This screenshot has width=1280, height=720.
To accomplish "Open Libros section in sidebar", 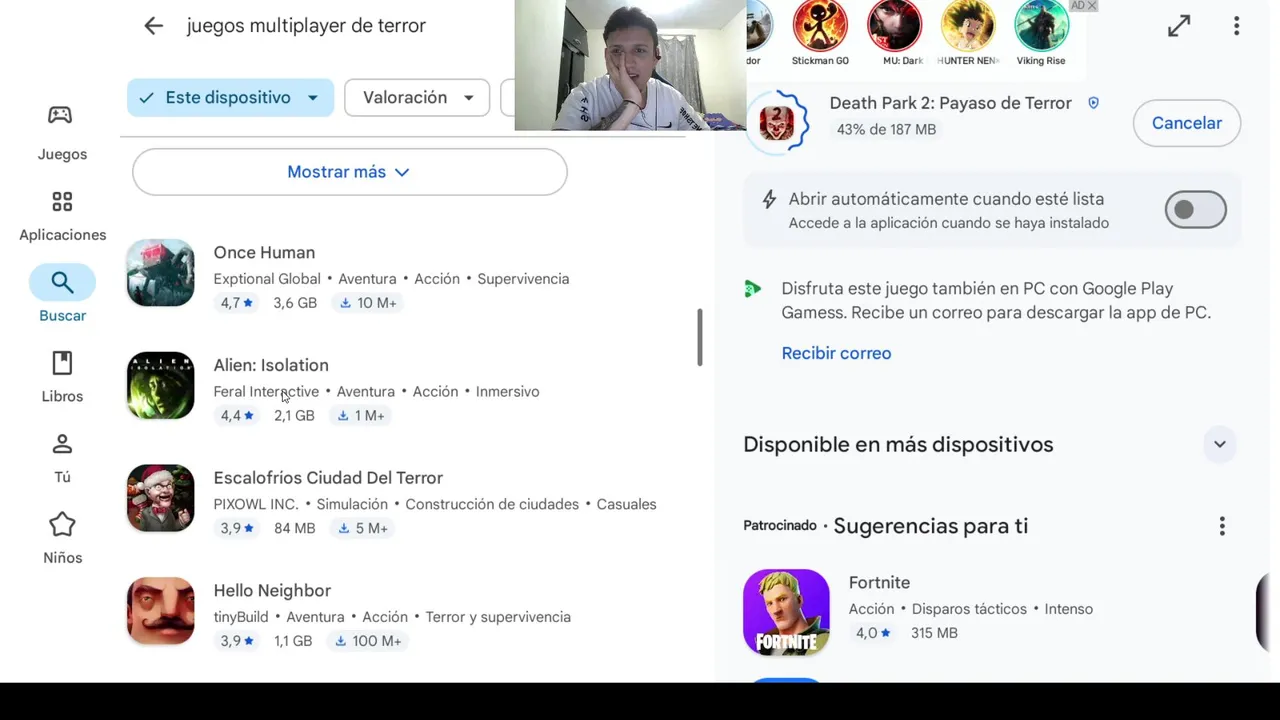I will tap(62, 377).
